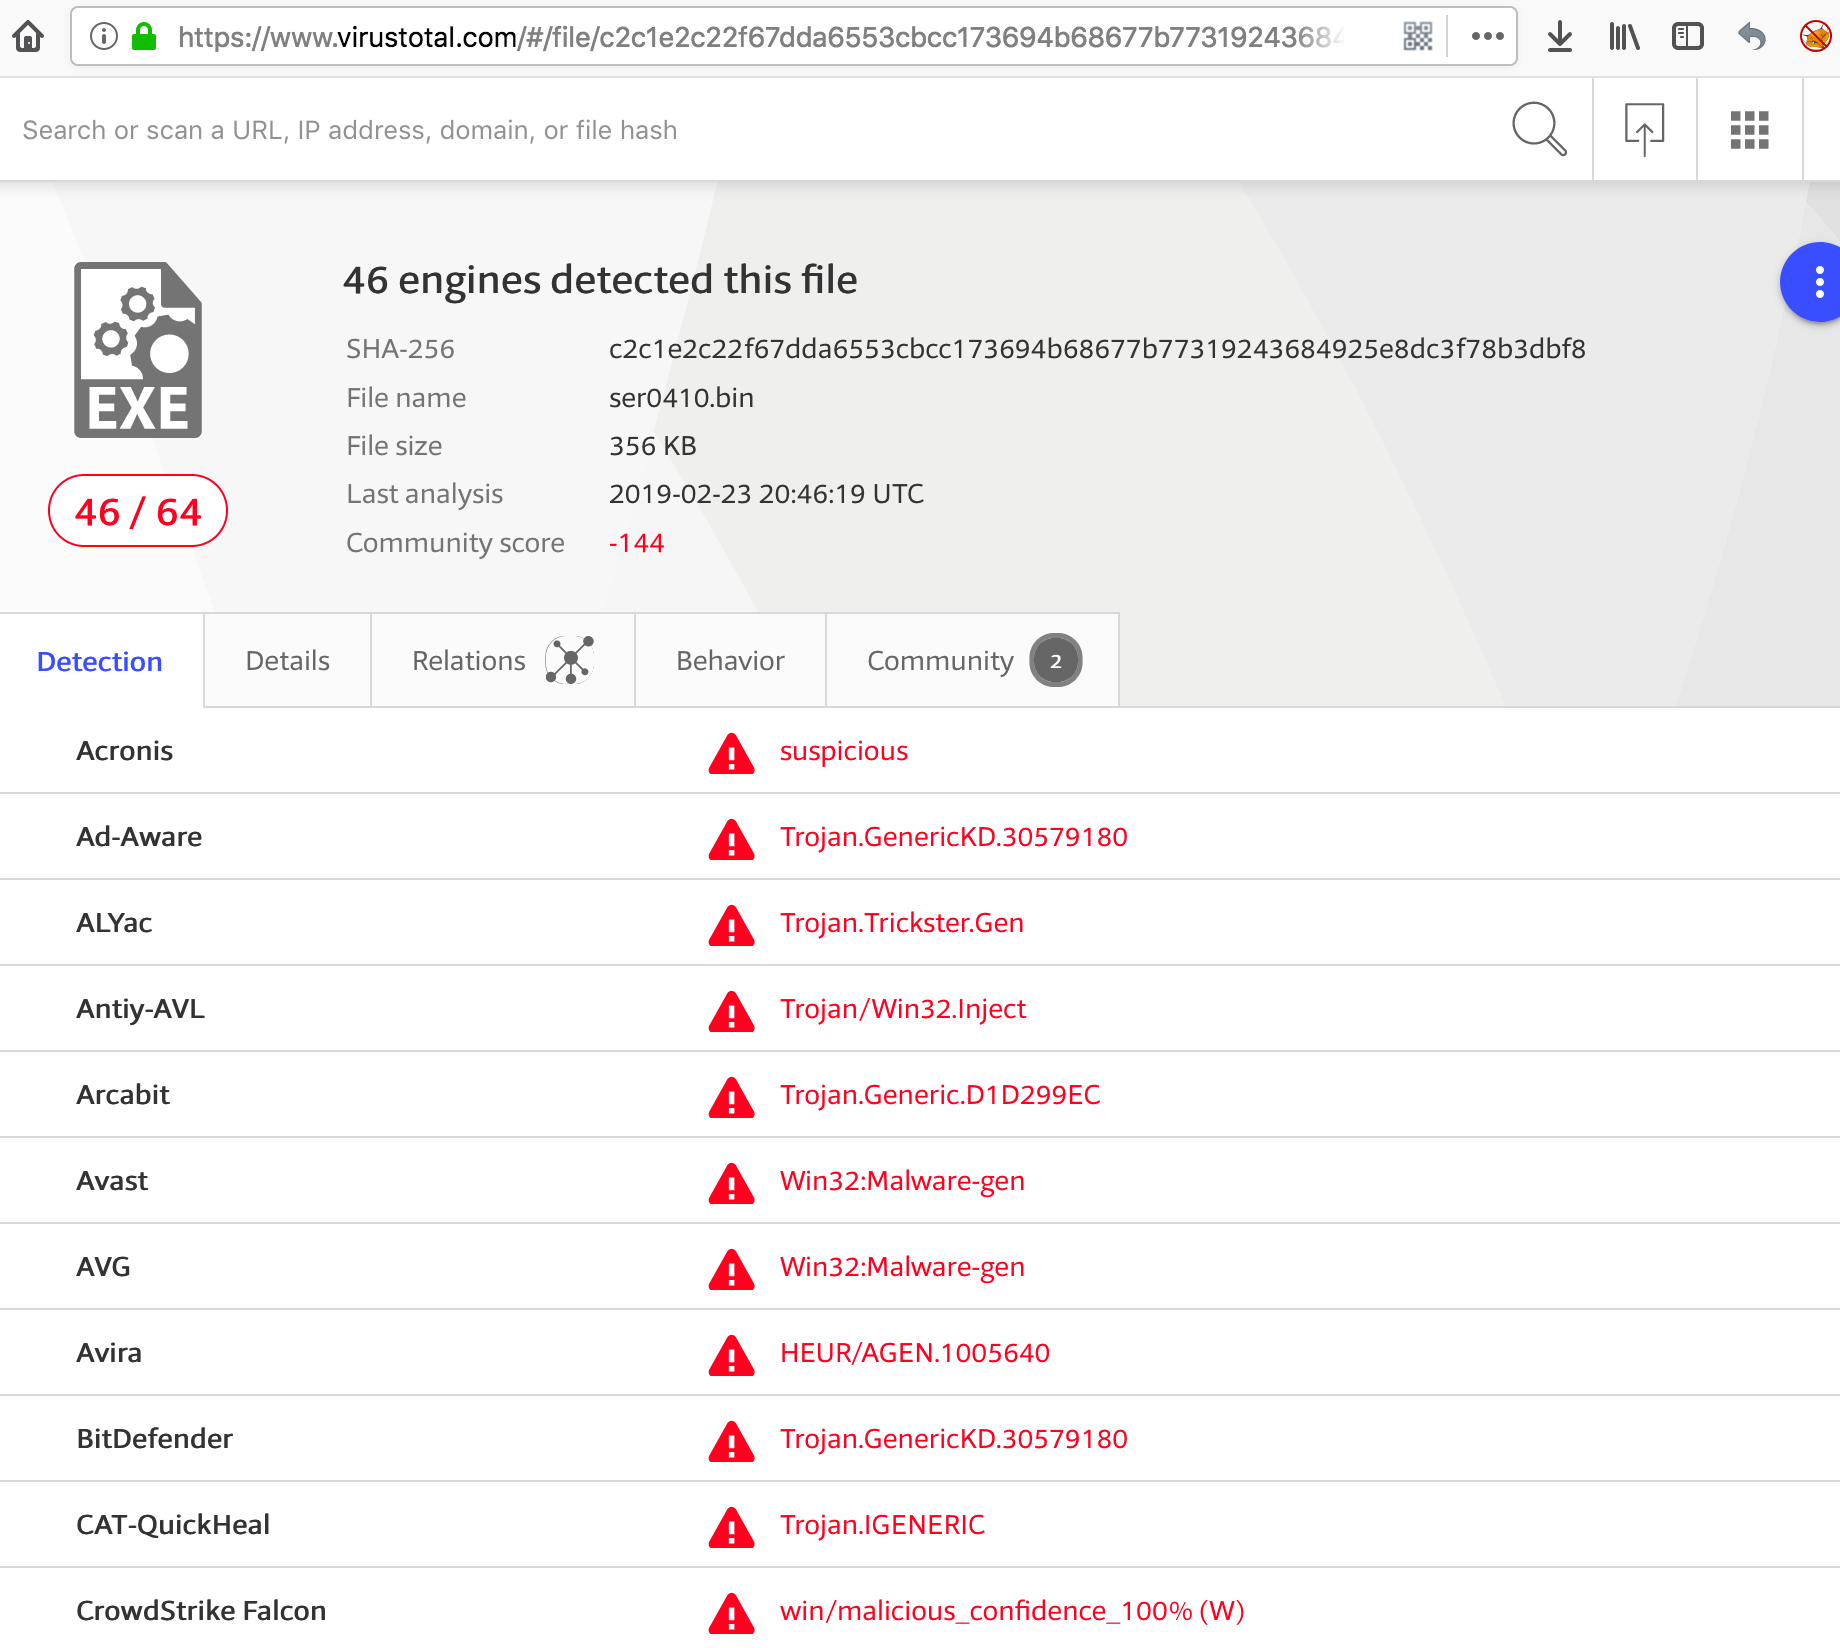
Task: Click the -144 community score
Action: tap(636, 542)
